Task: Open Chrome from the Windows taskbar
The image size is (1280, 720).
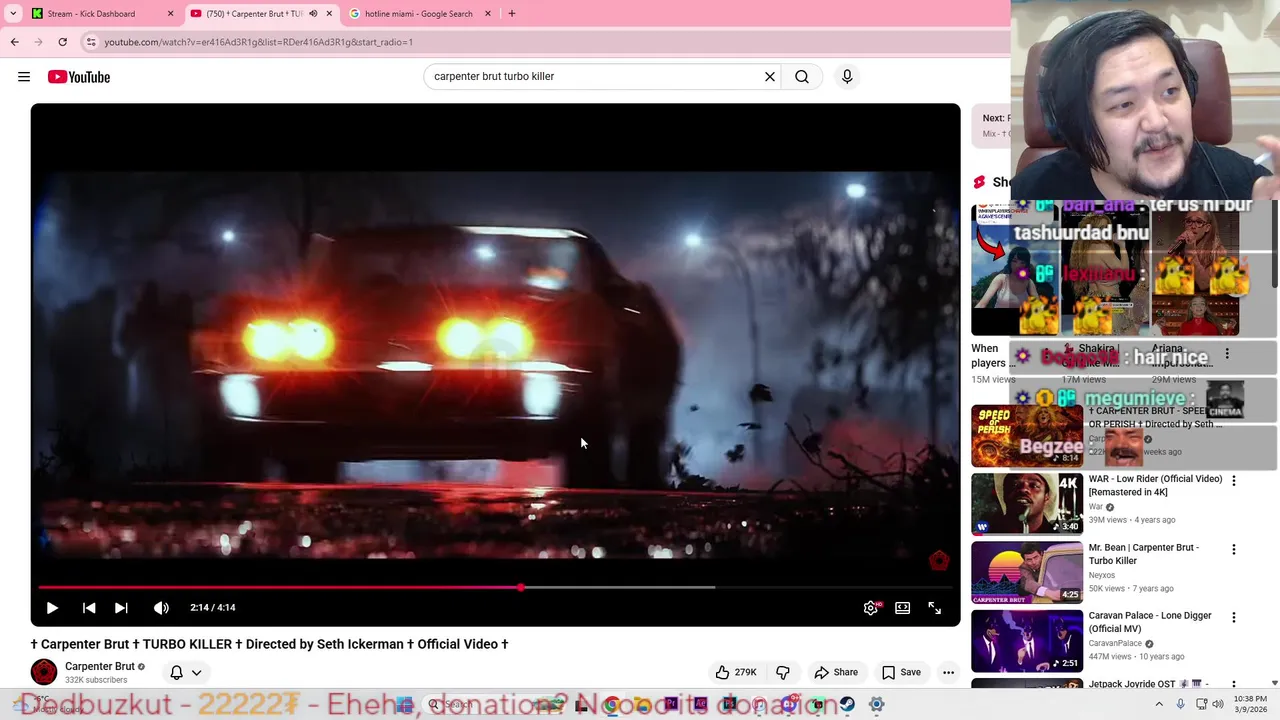Action: (611, 705)
